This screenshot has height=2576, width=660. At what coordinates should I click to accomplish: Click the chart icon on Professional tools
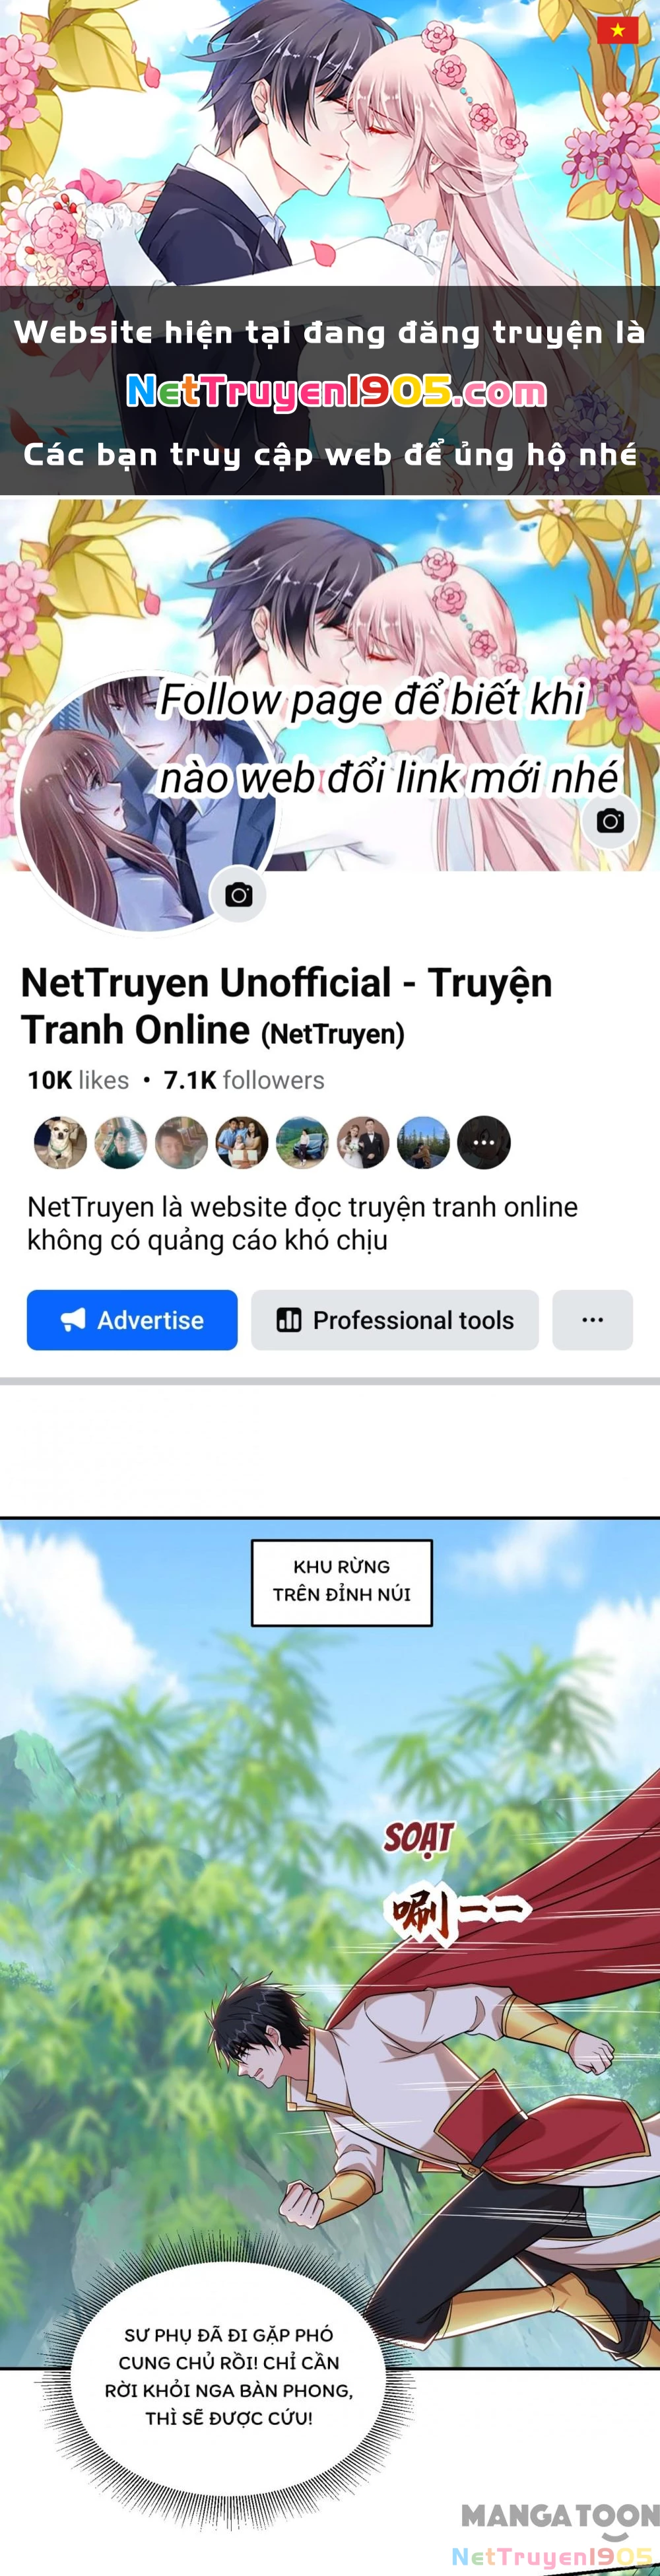click(289, 1320)
